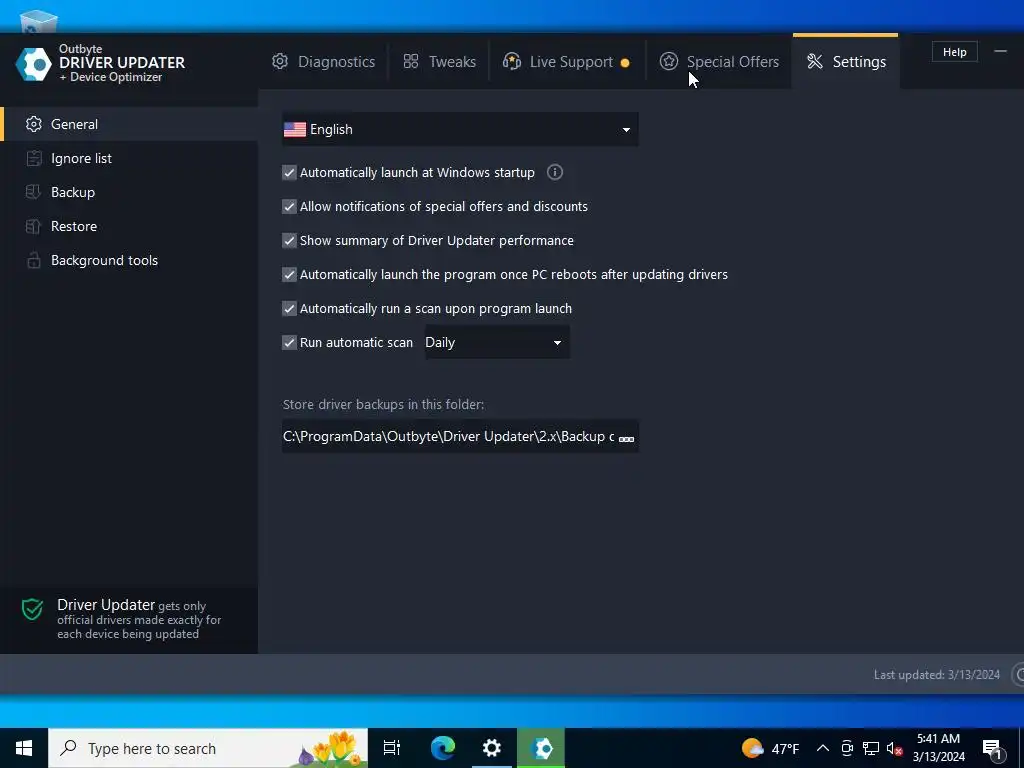Screen dimensions: 1024x768
Task: Click the weather icon showing 47°F
Action: (x=752, y=748)
